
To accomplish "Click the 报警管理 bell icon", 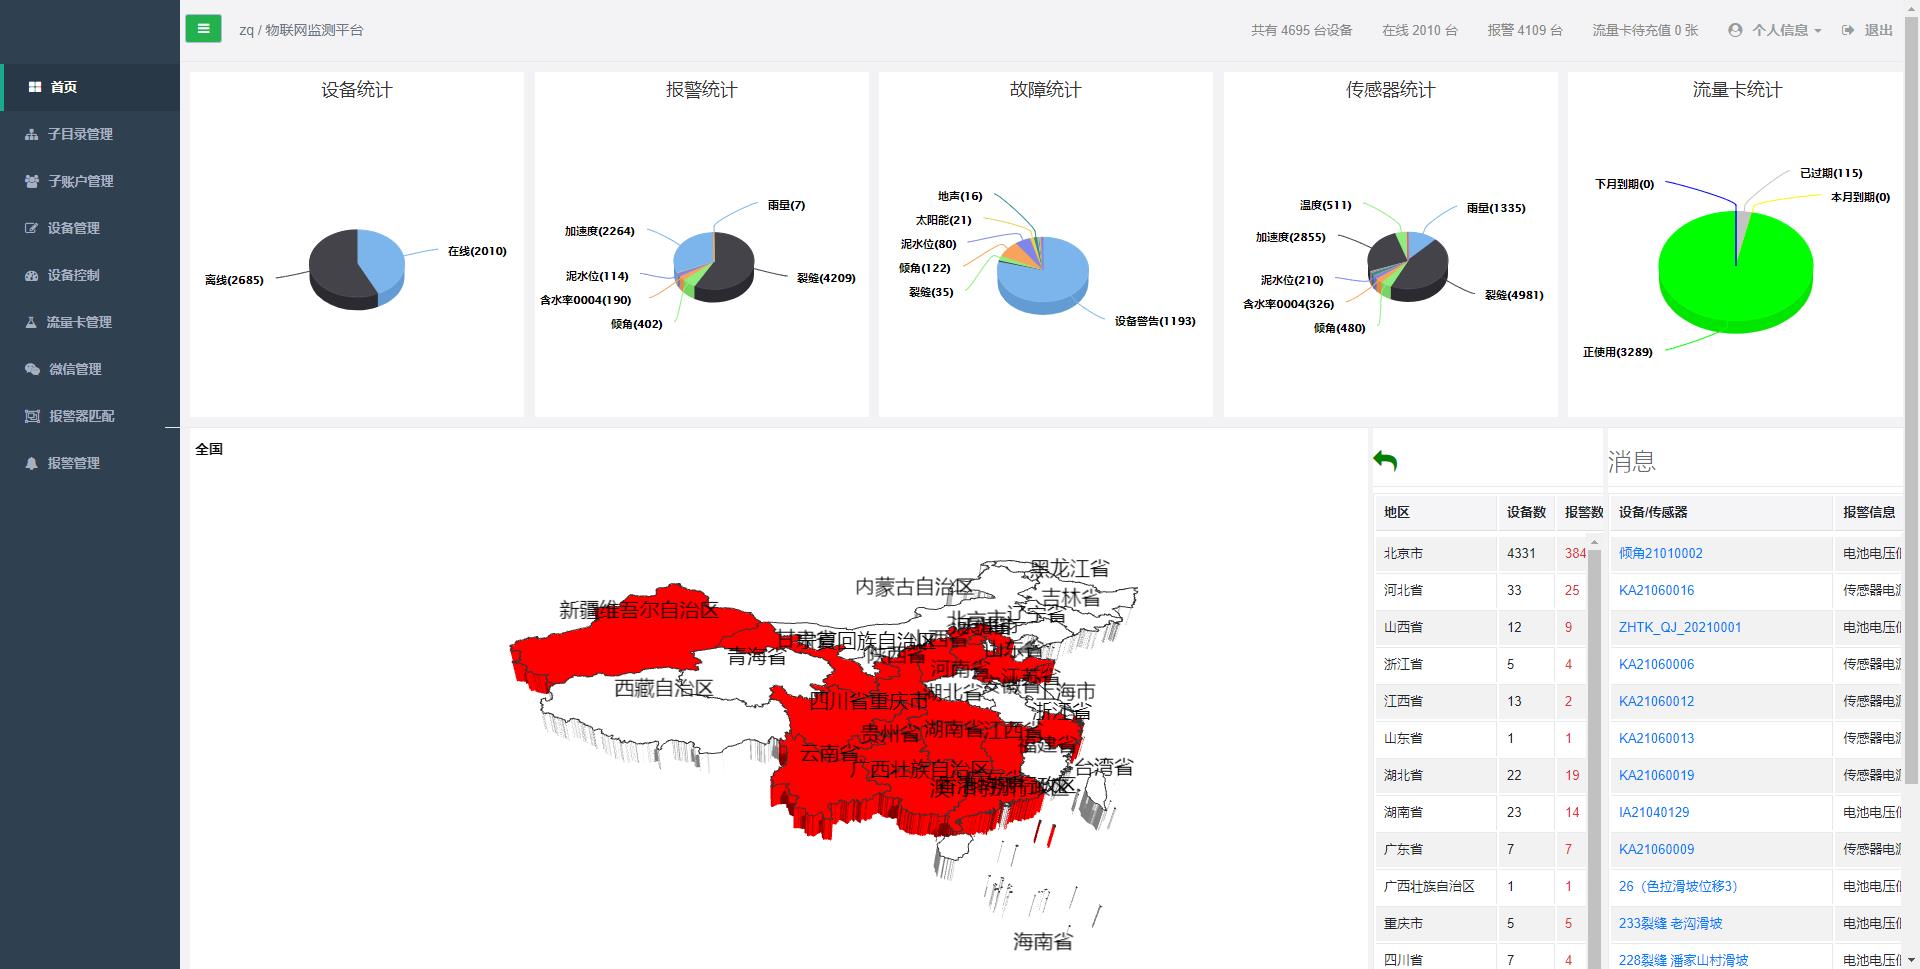I will pos(32,463).
